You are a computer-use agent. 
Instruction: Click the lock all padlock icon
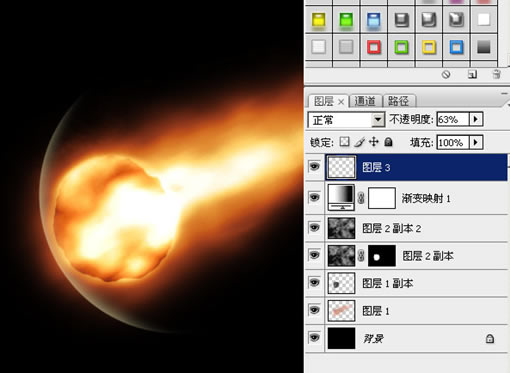pyautogui.click(x=388, y=142)
